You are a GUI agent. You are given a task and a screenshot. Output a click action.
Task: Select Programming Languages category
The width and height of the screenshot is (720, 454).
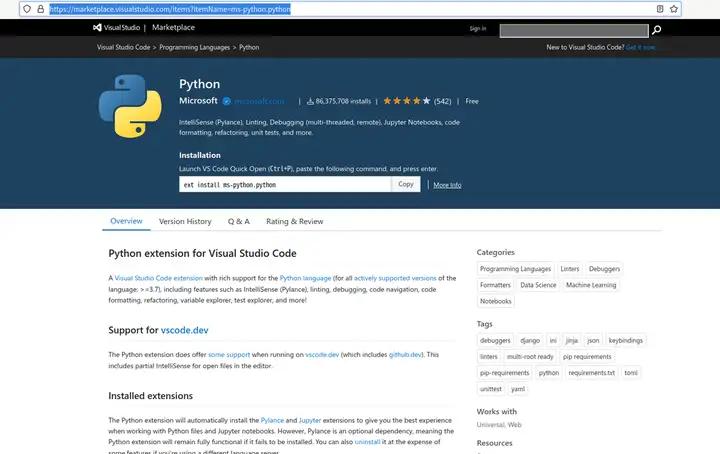(x=515, y=269)
